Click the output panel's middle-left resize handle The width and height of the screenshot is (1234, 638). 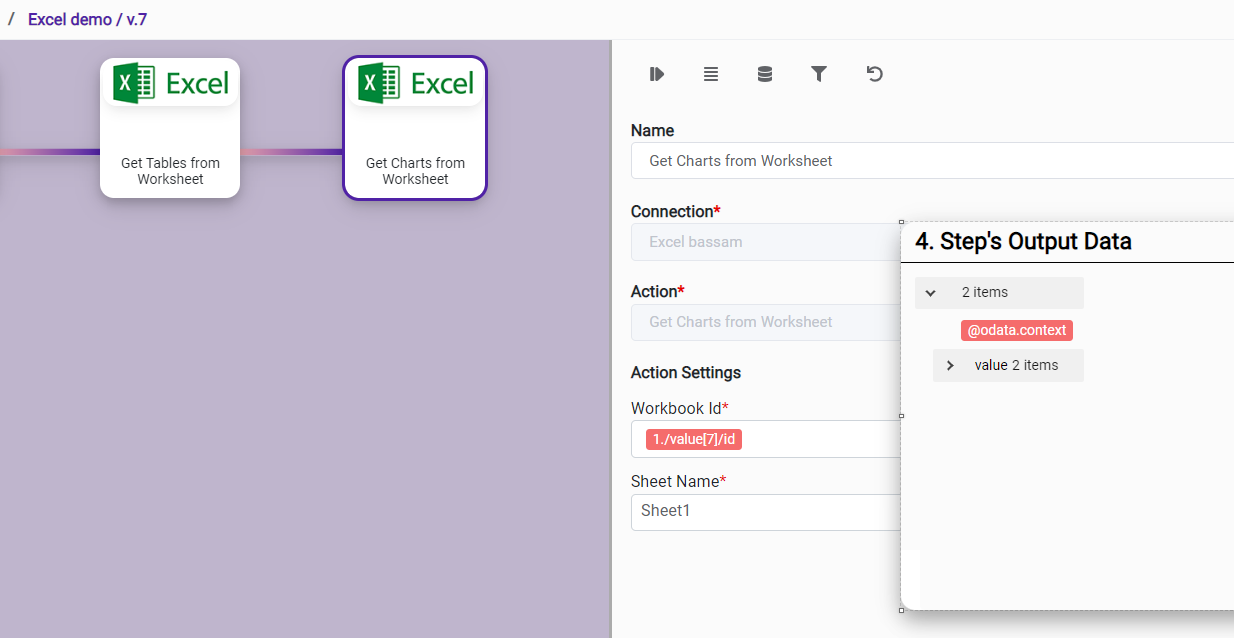[x=901, y=416]
